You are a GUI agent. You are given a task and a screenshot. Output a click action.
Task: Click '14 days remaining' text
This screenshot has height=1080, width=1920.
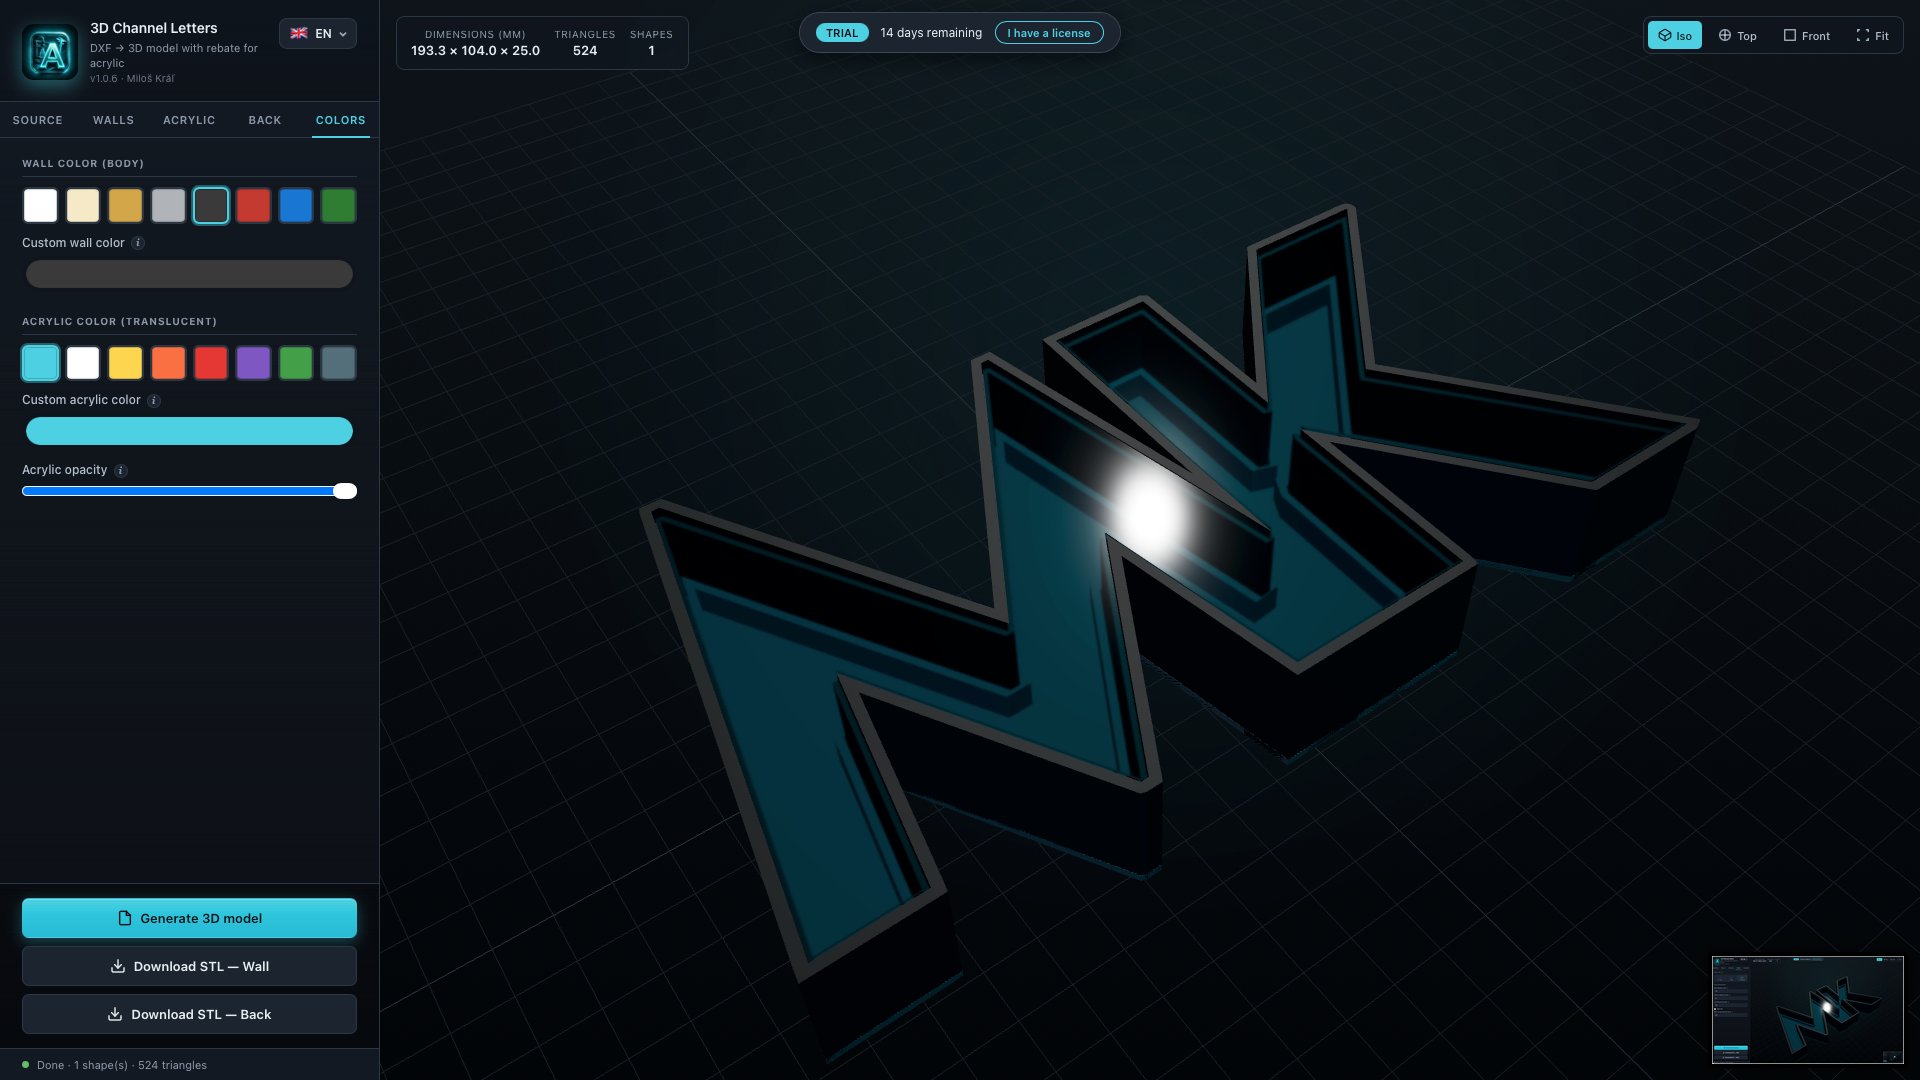(x=931, y=33)
